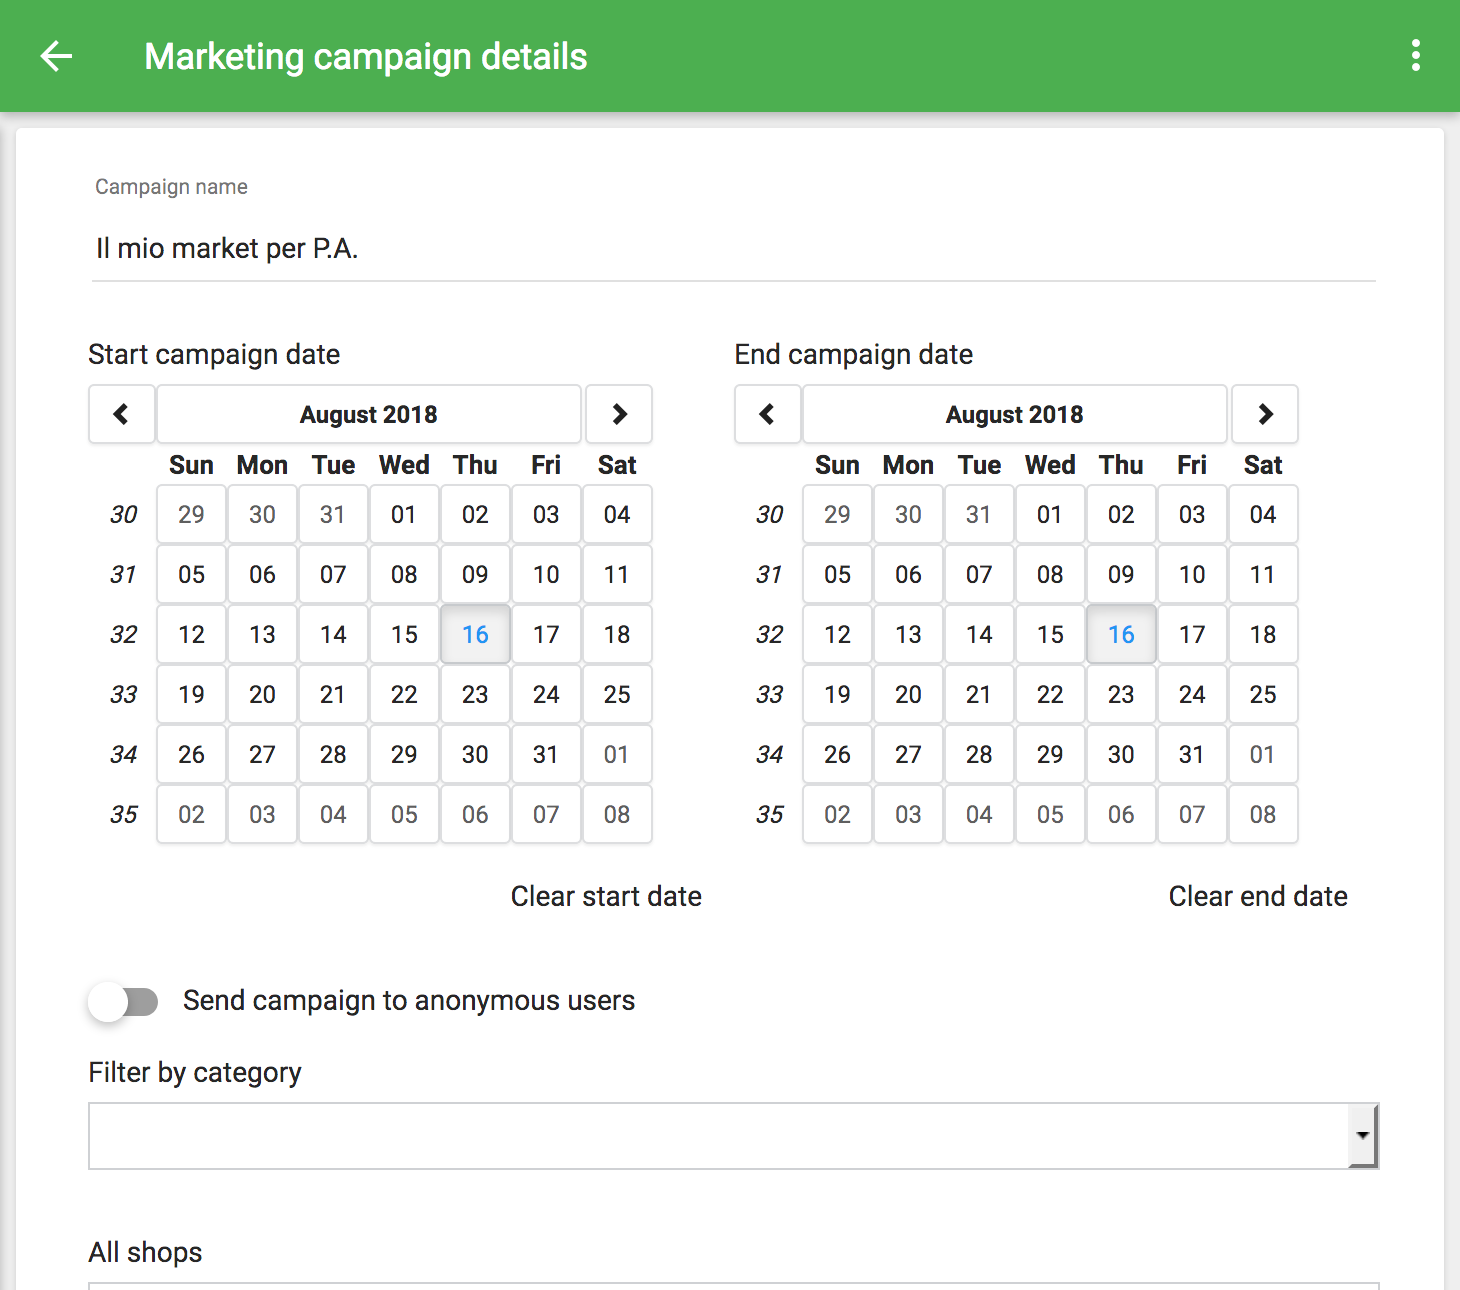Go to next month in start calendar
Viewport: 1460px width, 1290px height.
click(x=619, y=414)
